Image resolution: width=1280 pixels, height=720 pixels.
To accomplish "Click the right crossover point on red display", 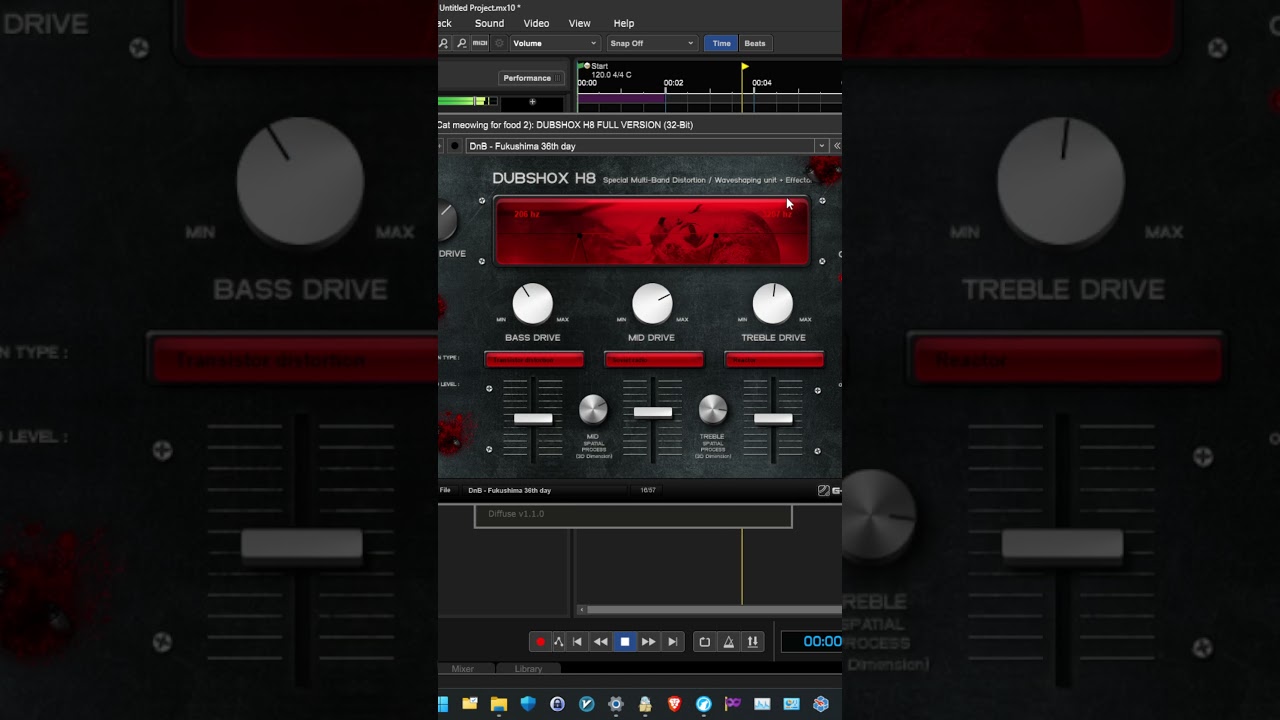I will 716,236.
